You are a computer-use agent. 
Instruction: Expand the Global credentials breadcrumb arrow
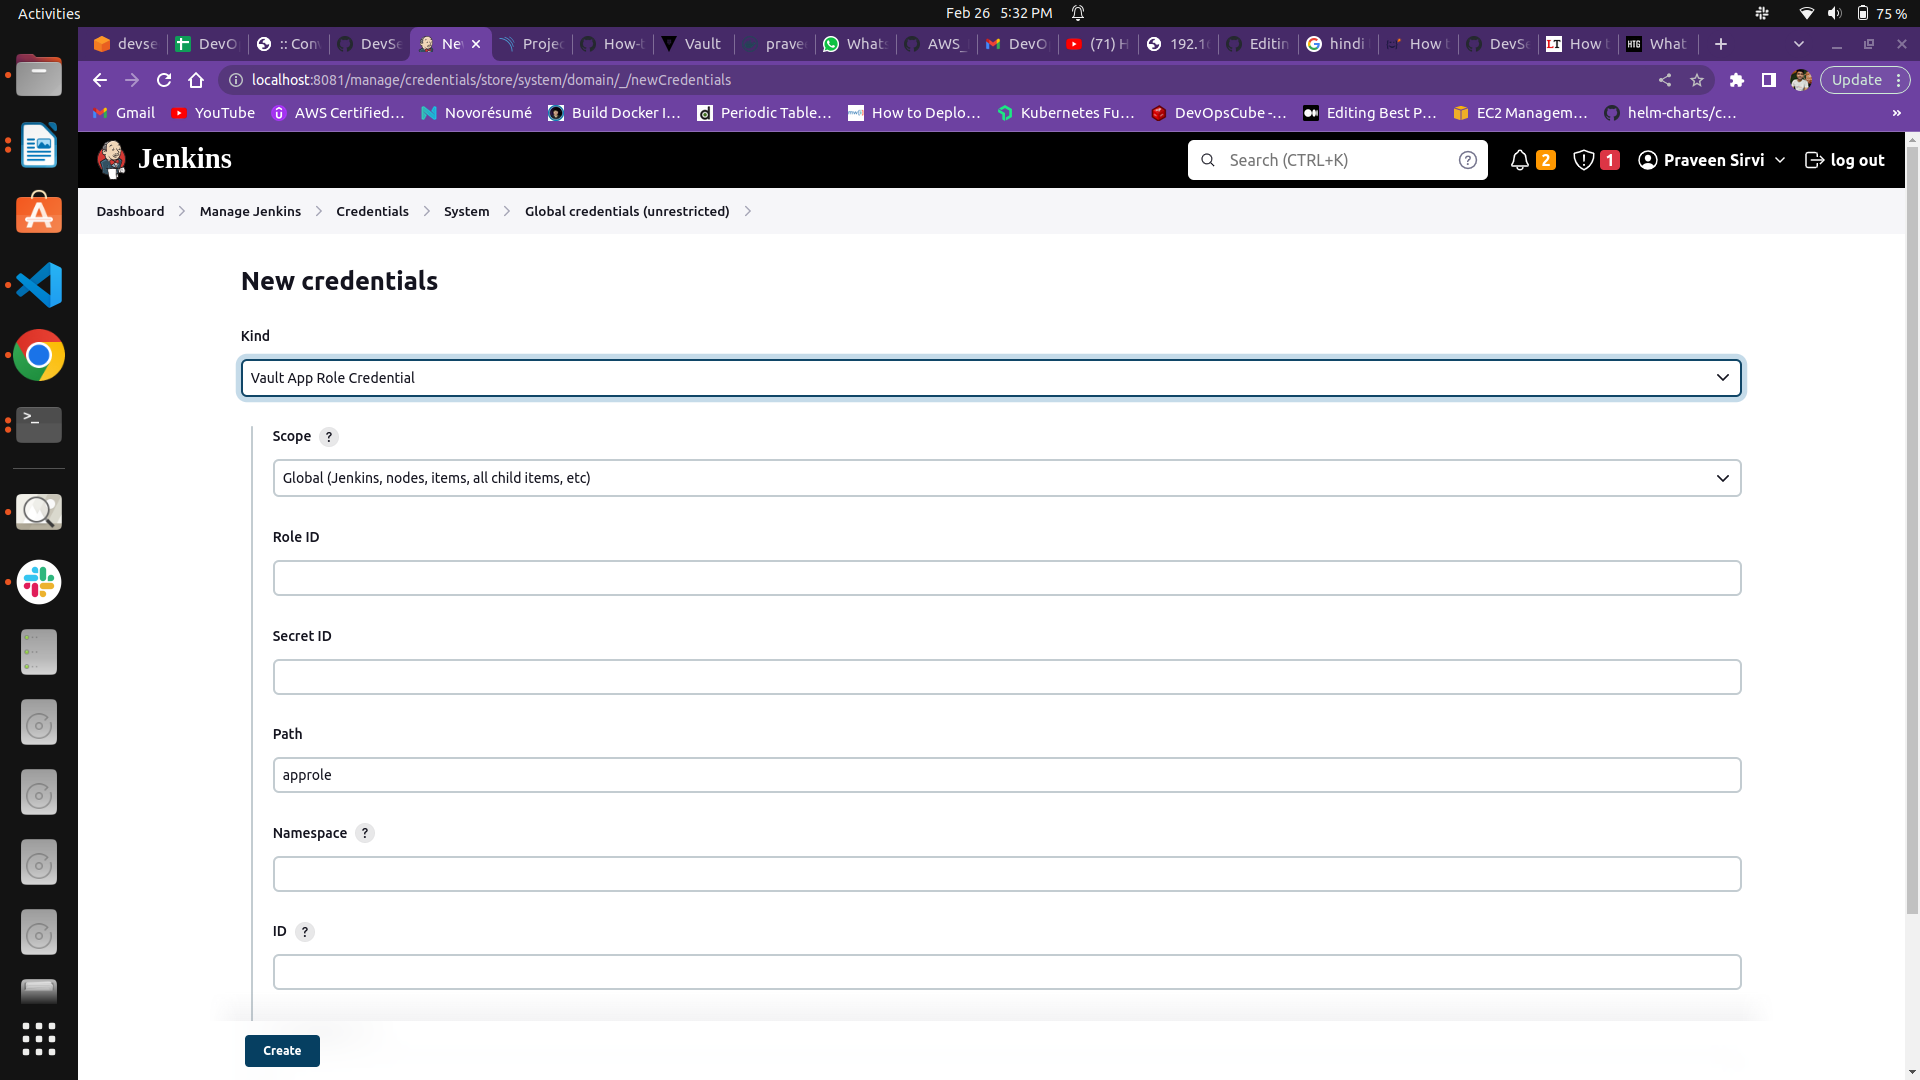click(x=748, y=211)
